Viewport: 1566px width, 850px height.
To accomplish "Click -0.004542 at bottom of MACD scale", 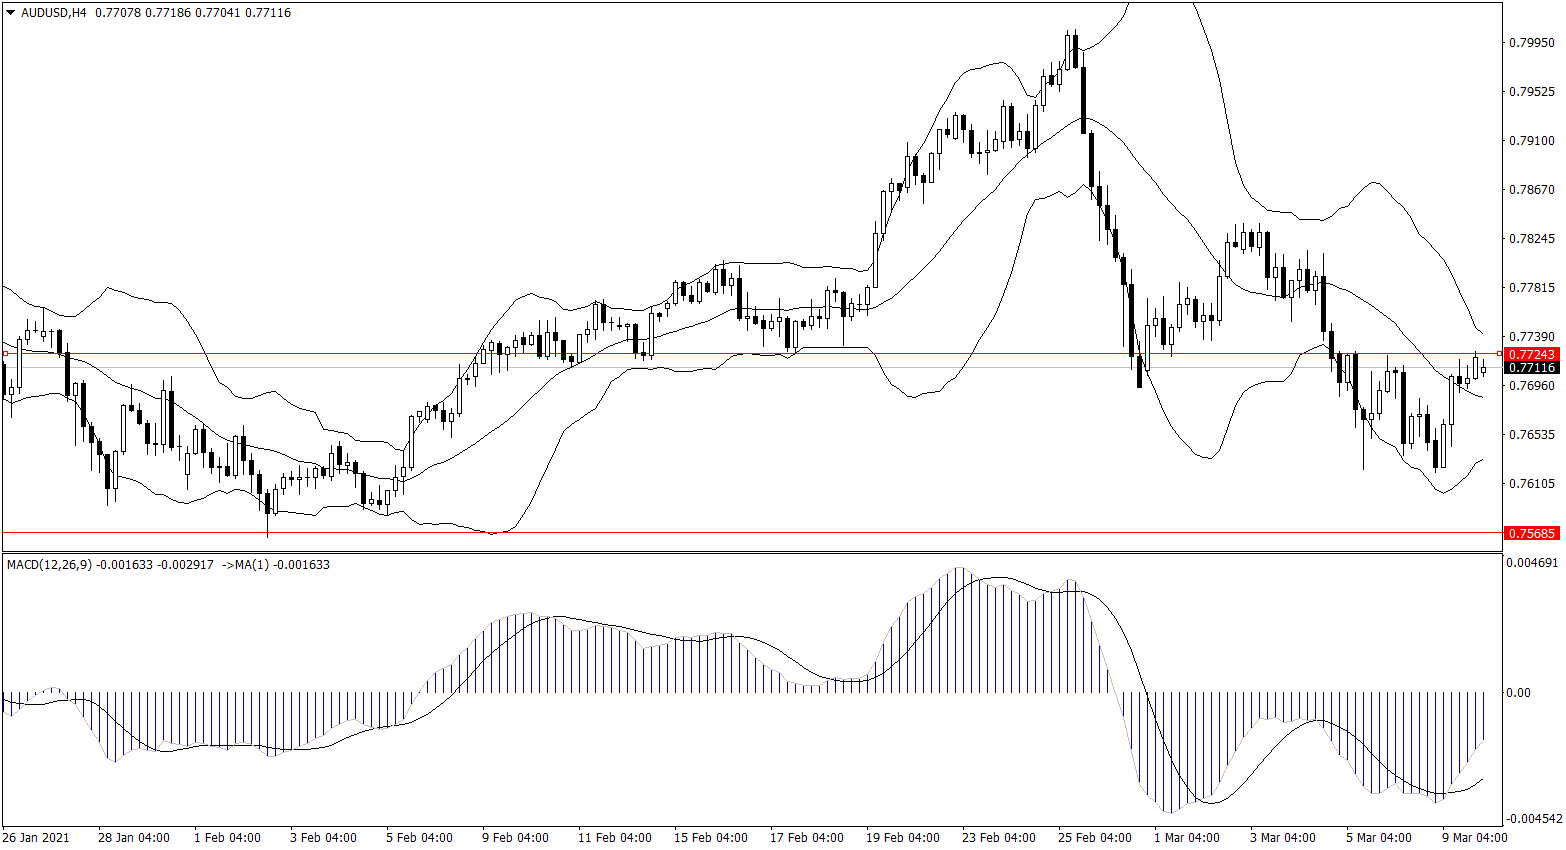I will pos(1531,818).
